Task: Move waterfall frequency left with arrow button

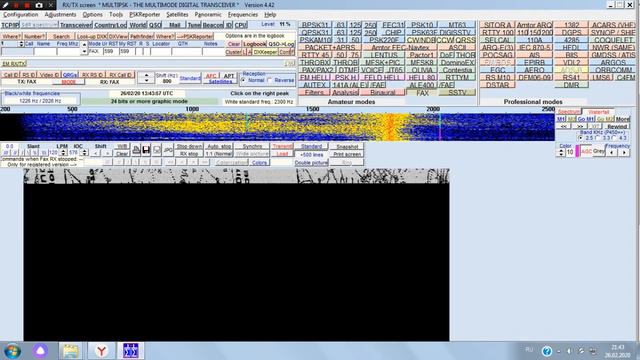Action: tap(611, 152)
